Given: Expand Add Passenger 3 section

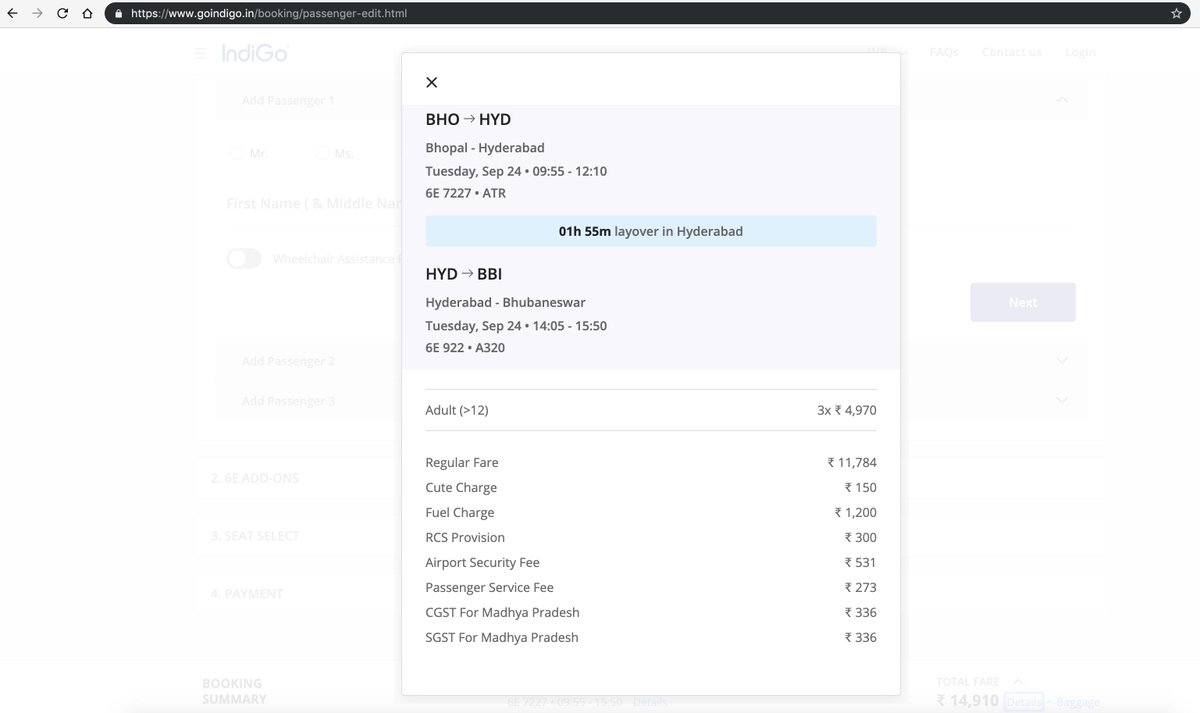Looking at the screenshot, I should [x=1062, y=401].
